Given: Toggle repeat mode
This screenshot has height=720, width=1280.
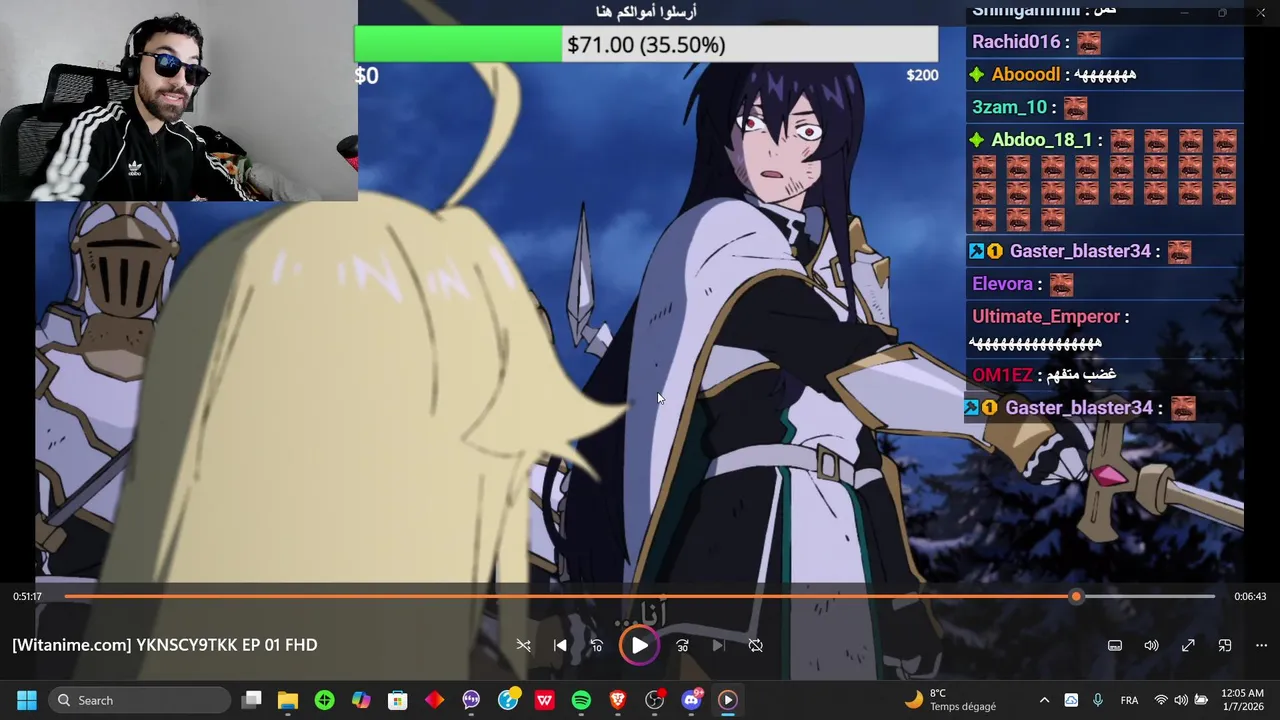Looking at the screenshot, I should (x=756, y=646).
